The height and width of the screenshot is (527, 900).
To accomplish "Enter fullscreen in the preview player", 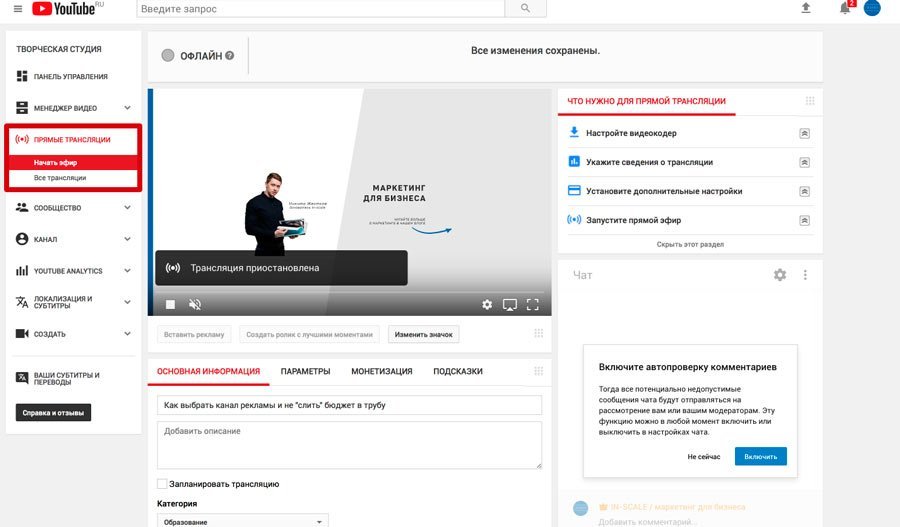I will click(x=533, y=304).
